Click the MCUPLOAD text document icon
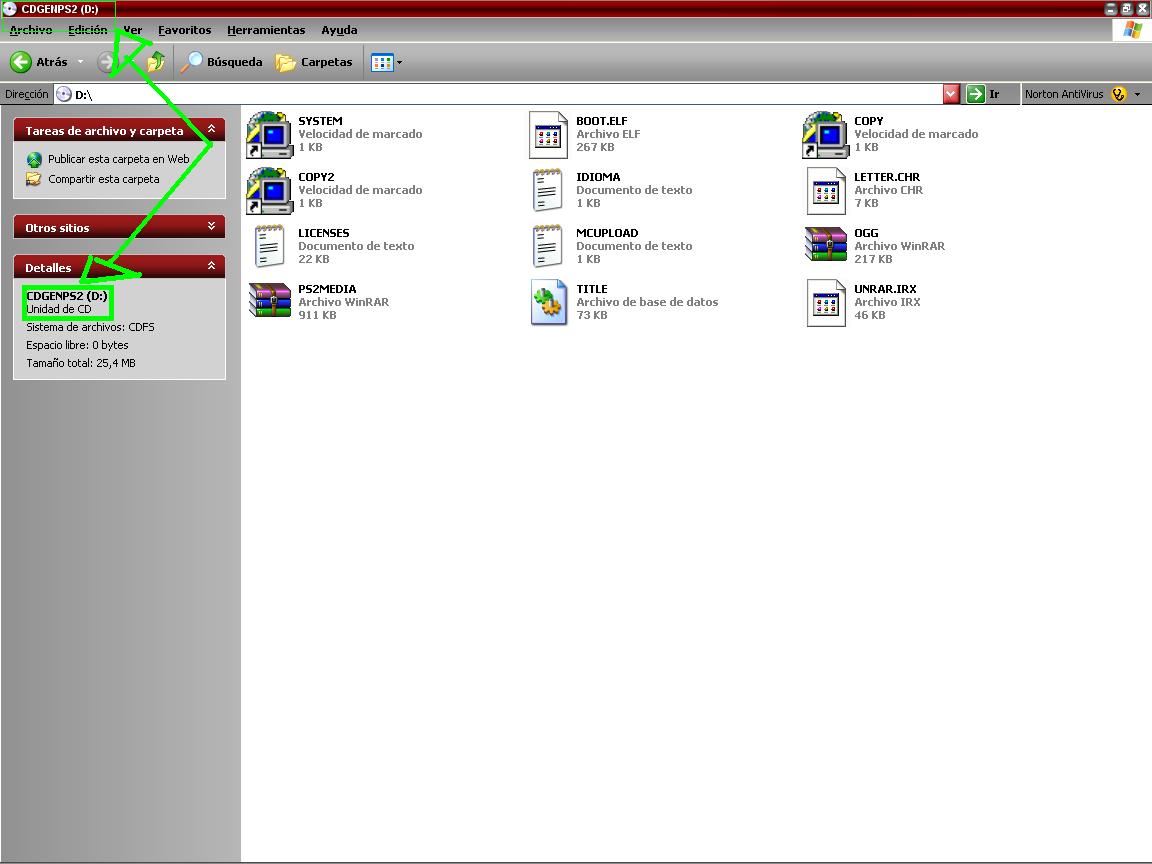The width and height of the screenshot is (1152, 864). [x=548, y=246]
